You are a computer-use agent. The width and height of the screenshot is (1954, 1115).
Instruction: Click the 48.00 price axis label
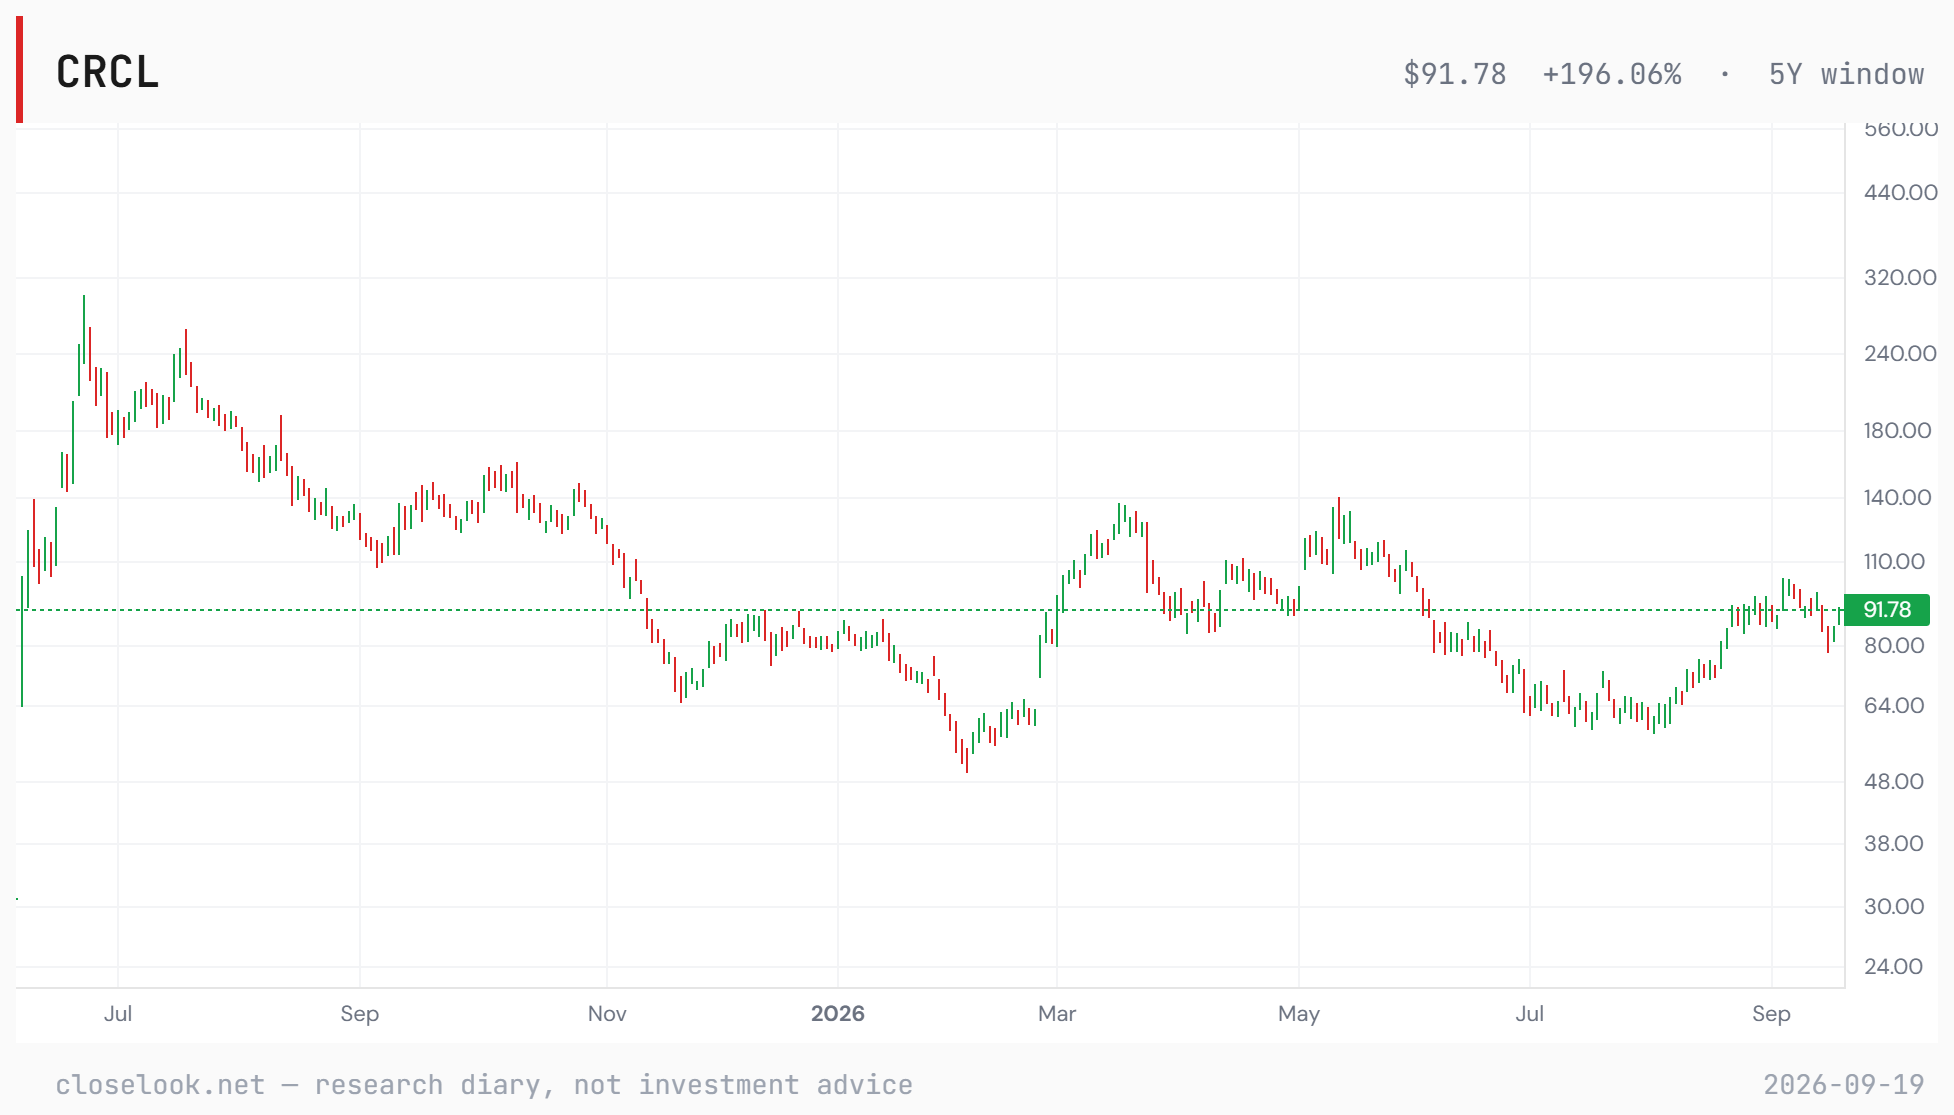pyautogui.click(x=1894, y=781)
